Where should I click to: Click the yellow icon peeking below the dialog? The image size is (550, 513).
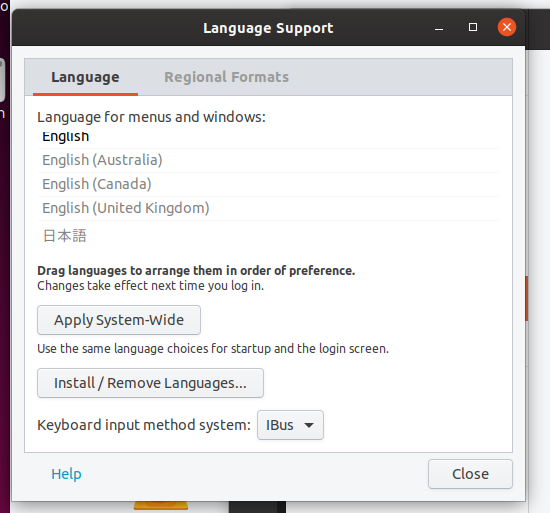(x=161, y=505)
